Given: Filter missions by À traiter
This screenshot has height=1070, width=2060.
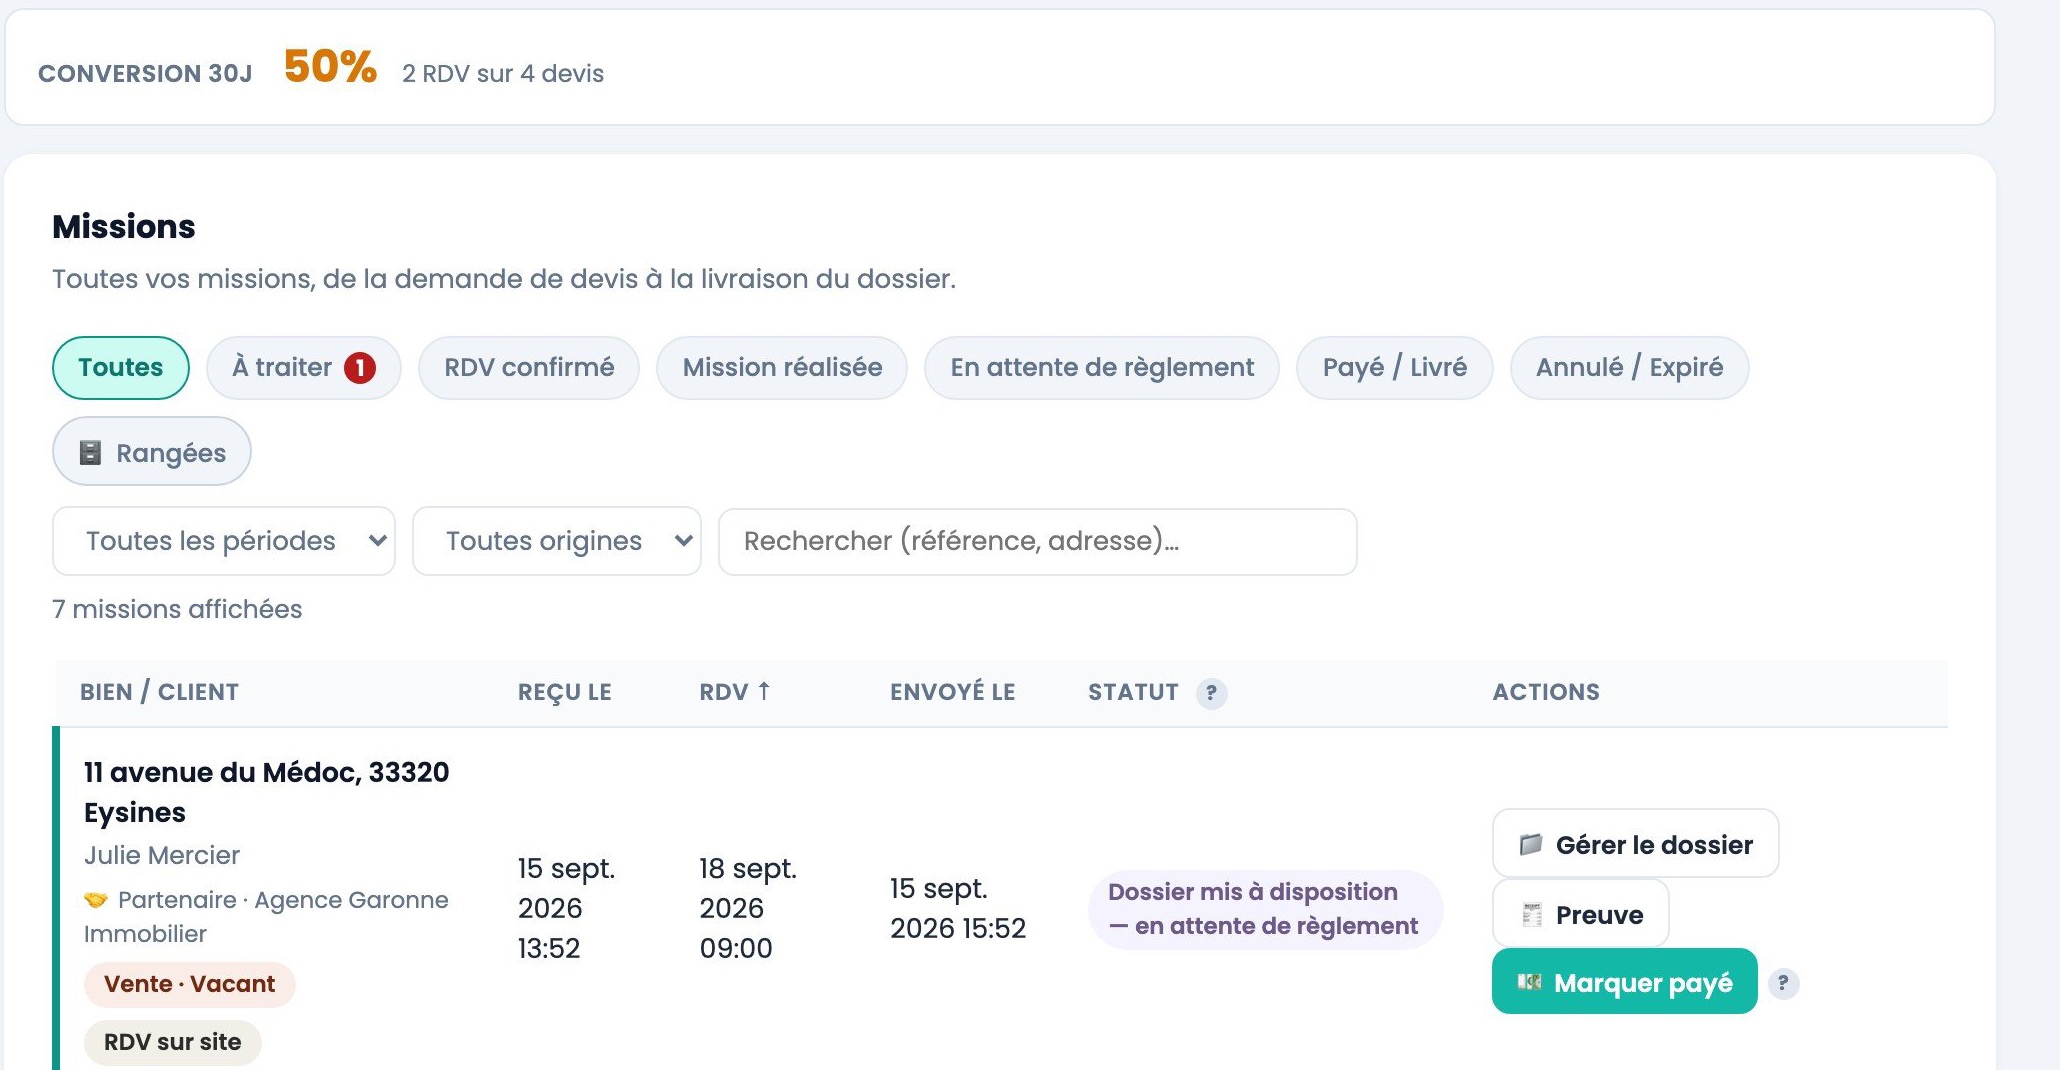Looking at the screenshot, I should click(304, 368).
